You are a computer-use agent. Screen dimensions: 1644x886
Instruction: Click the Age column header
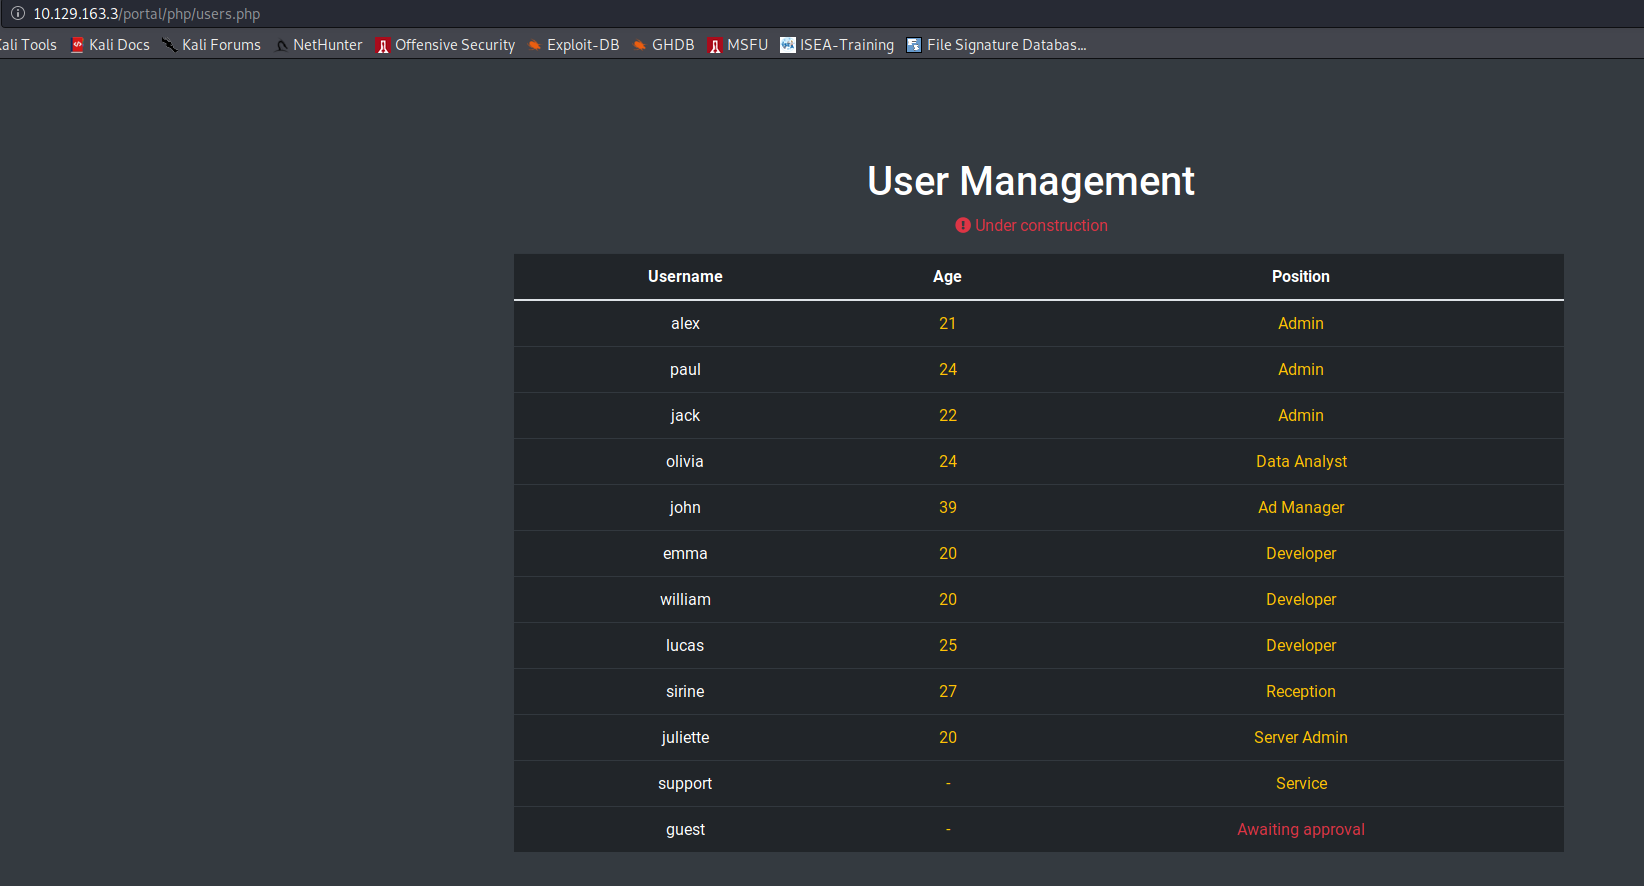947,277
